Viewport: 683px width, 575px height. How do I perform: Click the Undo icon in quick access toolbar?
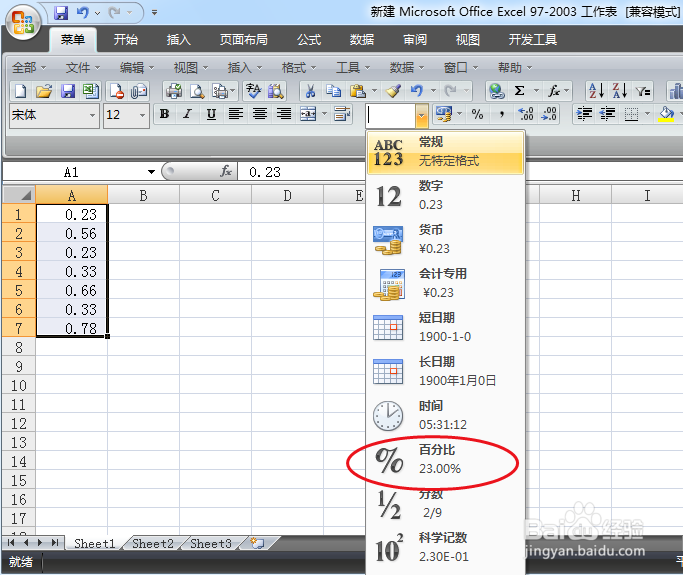[82, 13]
